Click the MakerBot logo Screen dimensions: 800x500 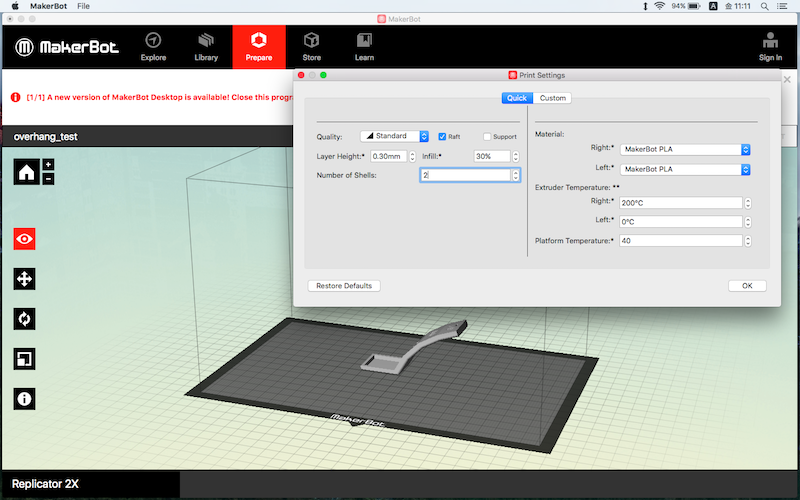[67, 47]
